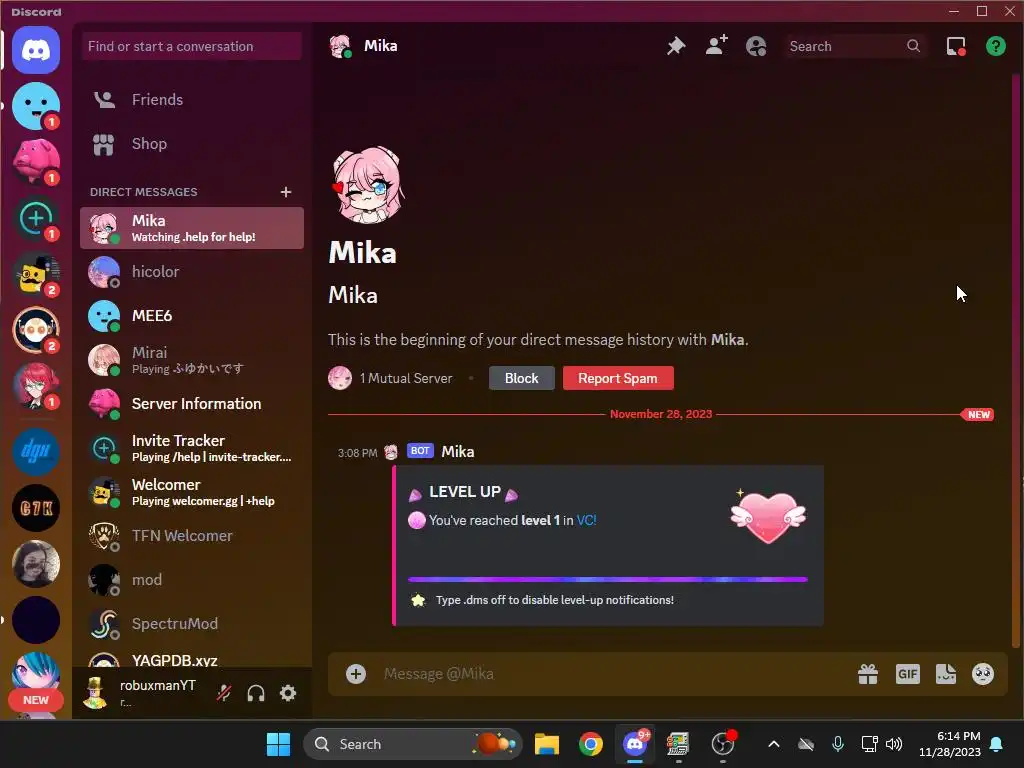Show hidden system tray icons chevron

click(774, 744)
